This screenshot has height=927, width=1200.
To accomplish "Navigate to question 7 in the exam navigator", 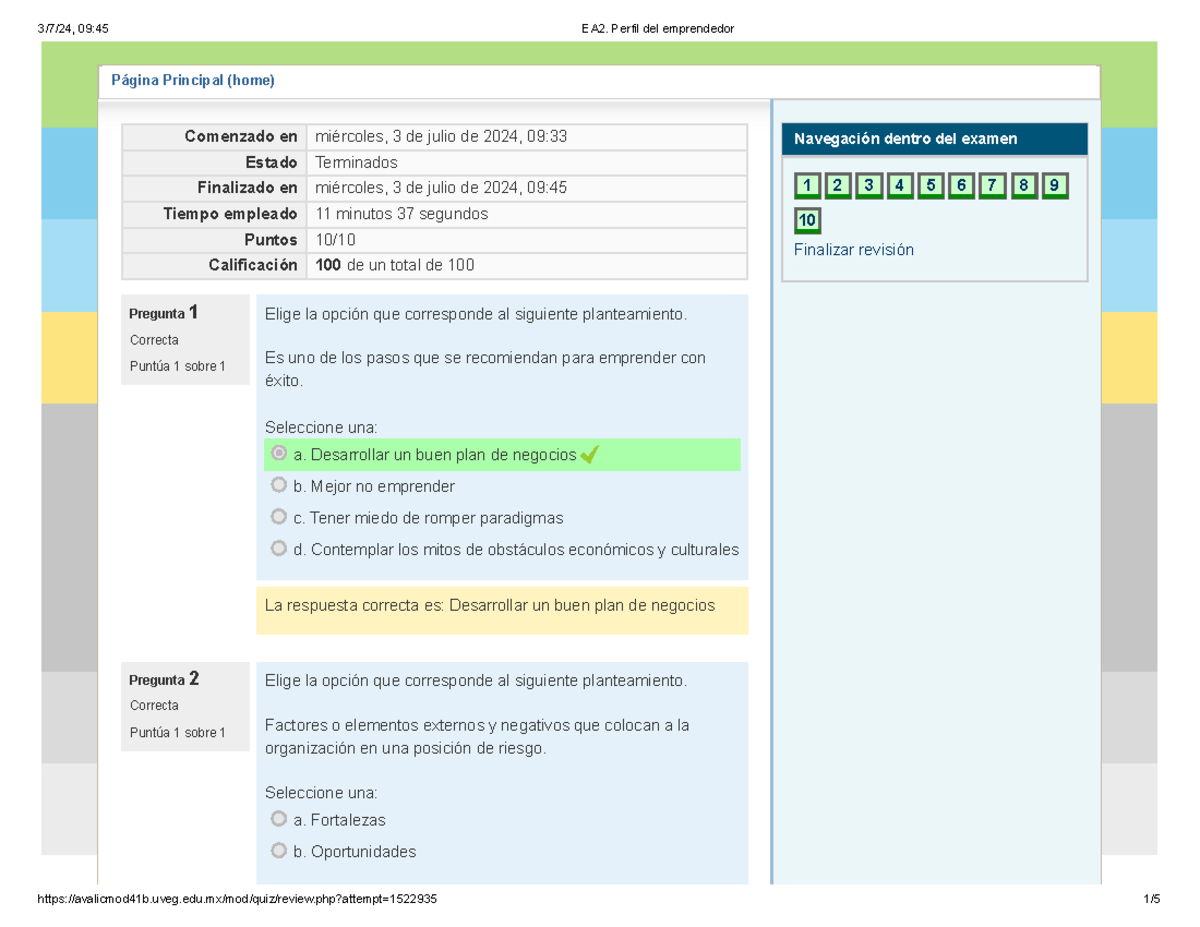I will coord(993,184).
